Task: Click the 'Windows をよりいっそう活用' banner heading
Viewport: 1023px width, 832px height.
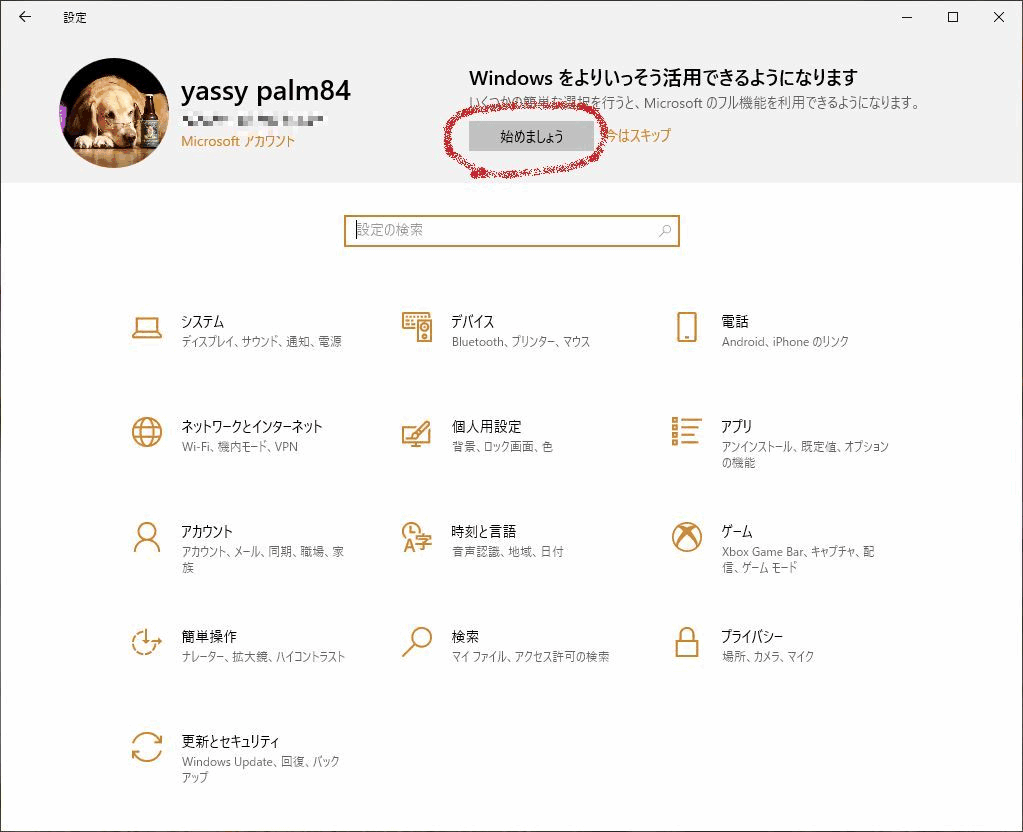Action: point(663,78)
